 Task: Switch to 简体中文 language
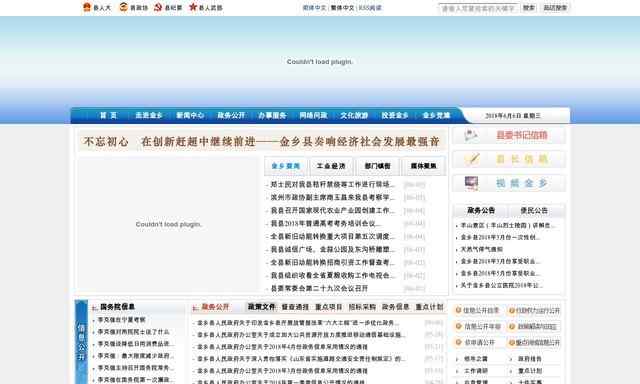pyautogui.click(x=314, y=8)
